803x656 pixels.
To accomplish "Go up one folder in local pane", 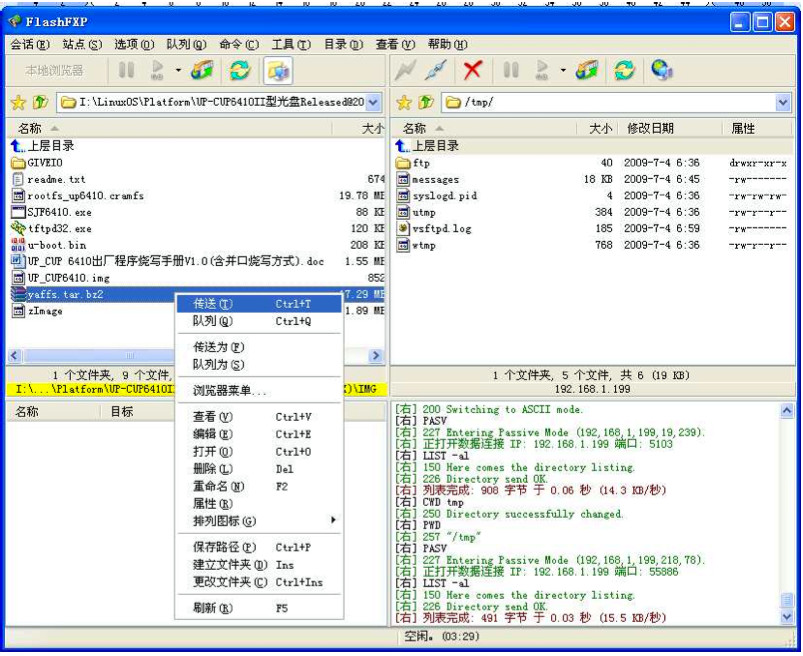I will (40, 102).
